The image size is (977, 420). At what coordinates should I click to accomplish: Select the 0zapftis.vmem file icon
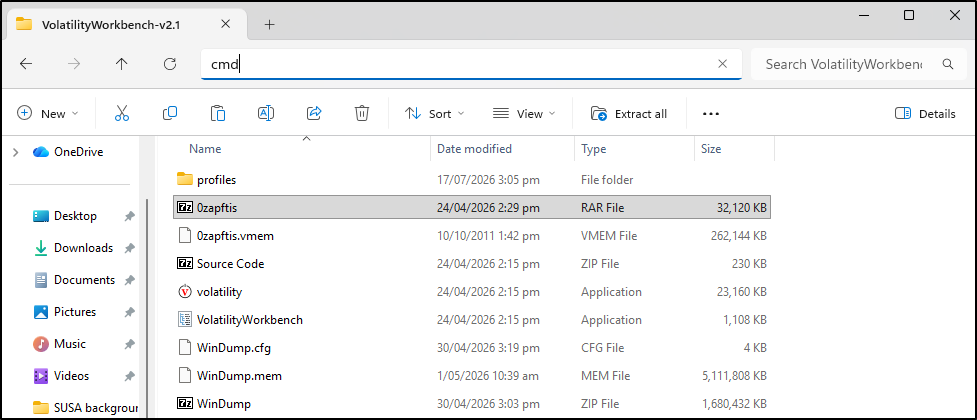click(184, 236)
